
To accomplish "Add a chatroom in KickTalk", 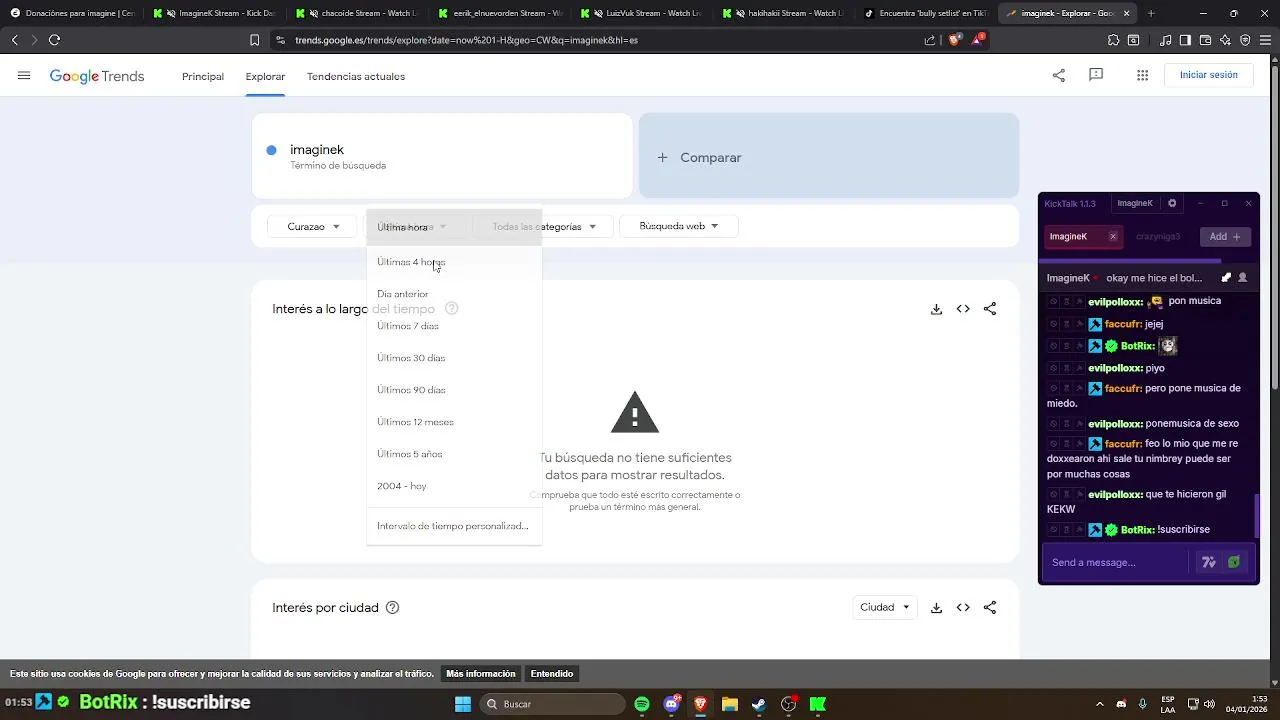I will pyautogui.click(x=1224, y=237).
